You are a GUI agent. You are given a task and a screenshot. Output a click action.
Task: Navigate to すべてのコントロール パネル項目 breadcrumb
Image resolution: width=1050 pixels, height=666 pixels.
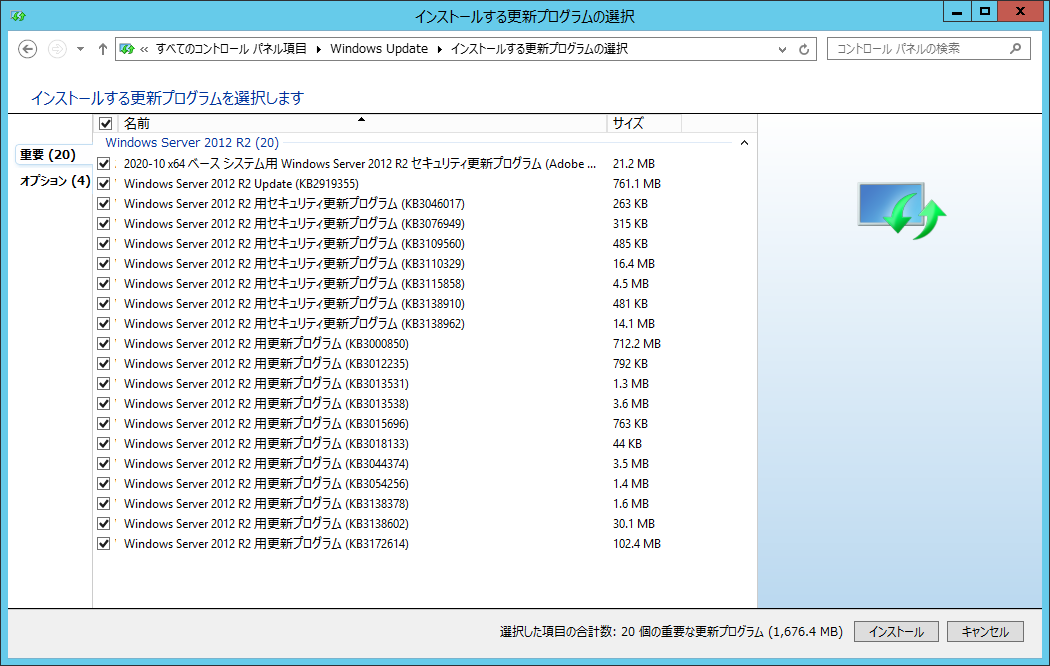pos(231,49)
